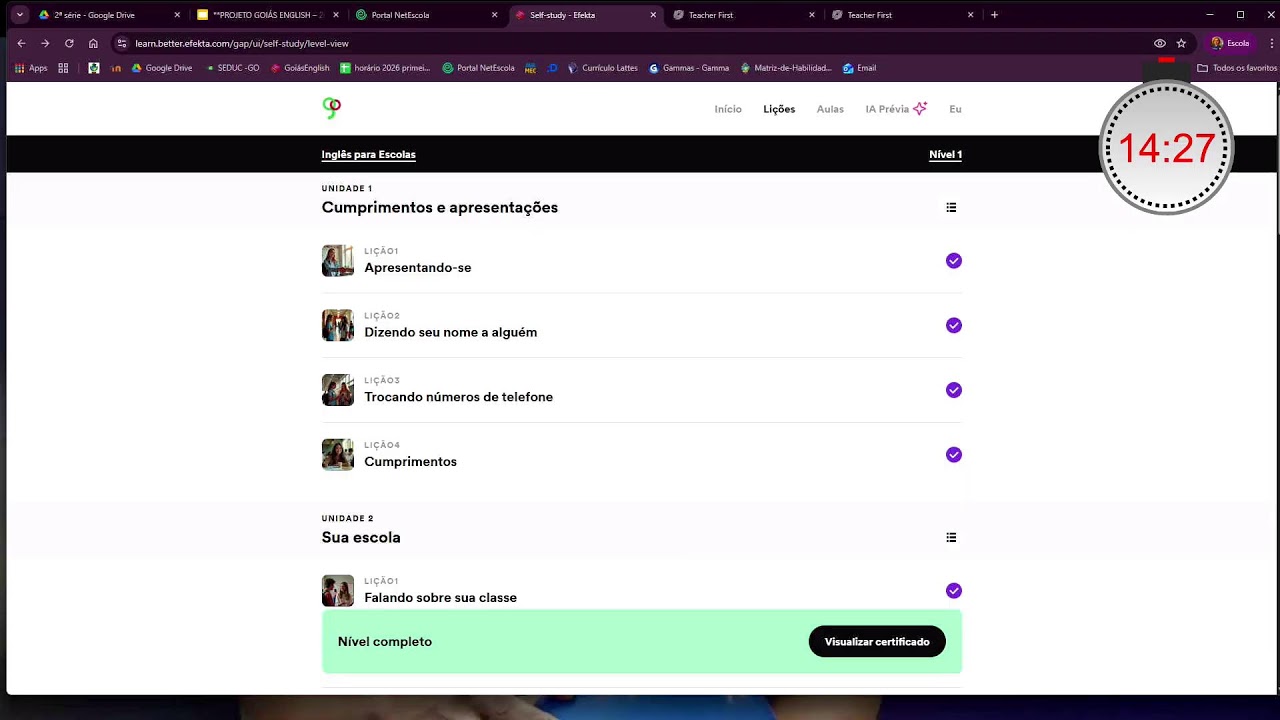
Task: Click checkmark for Falando sobre sua classe
Action: click(x=954, y=591)
